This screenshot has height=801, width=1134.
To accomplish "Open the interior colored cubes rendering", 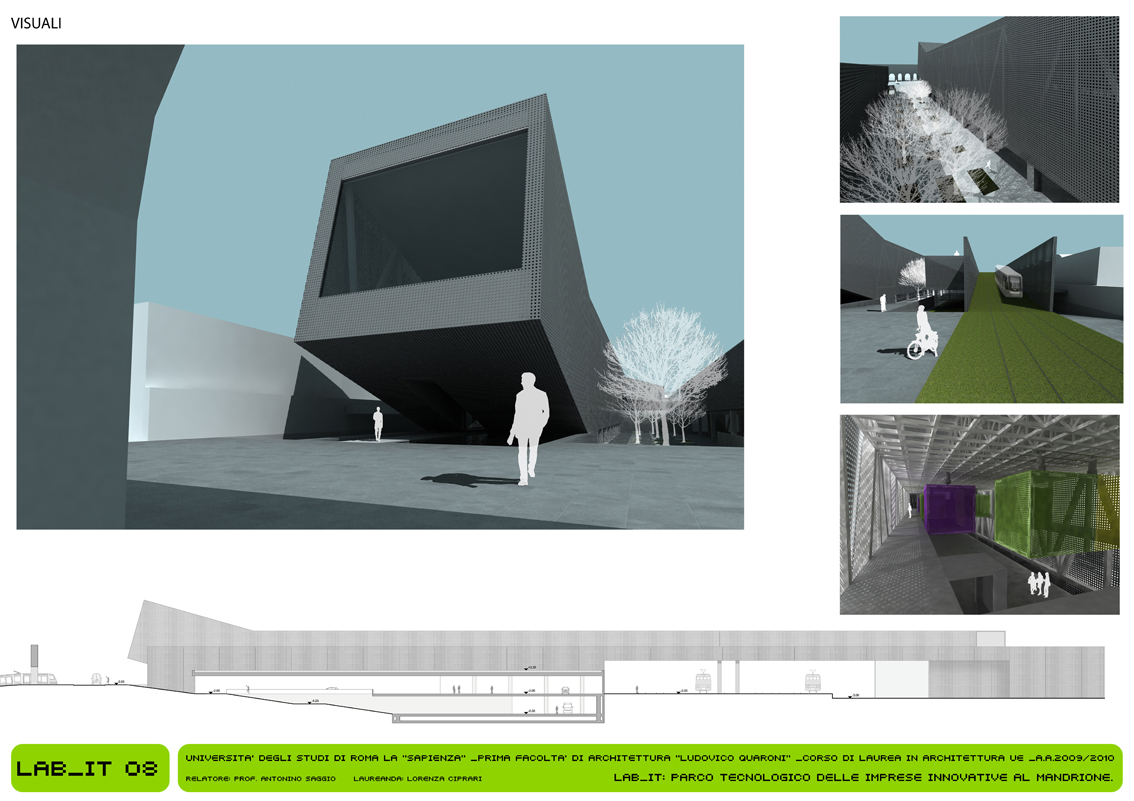I will (x=979, y=514).
